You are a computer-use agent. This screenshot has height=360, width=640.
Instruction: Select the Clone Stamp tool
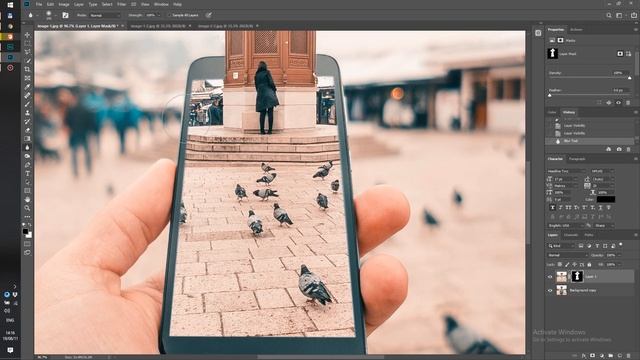pyautogui.click(x=27, y=113)
